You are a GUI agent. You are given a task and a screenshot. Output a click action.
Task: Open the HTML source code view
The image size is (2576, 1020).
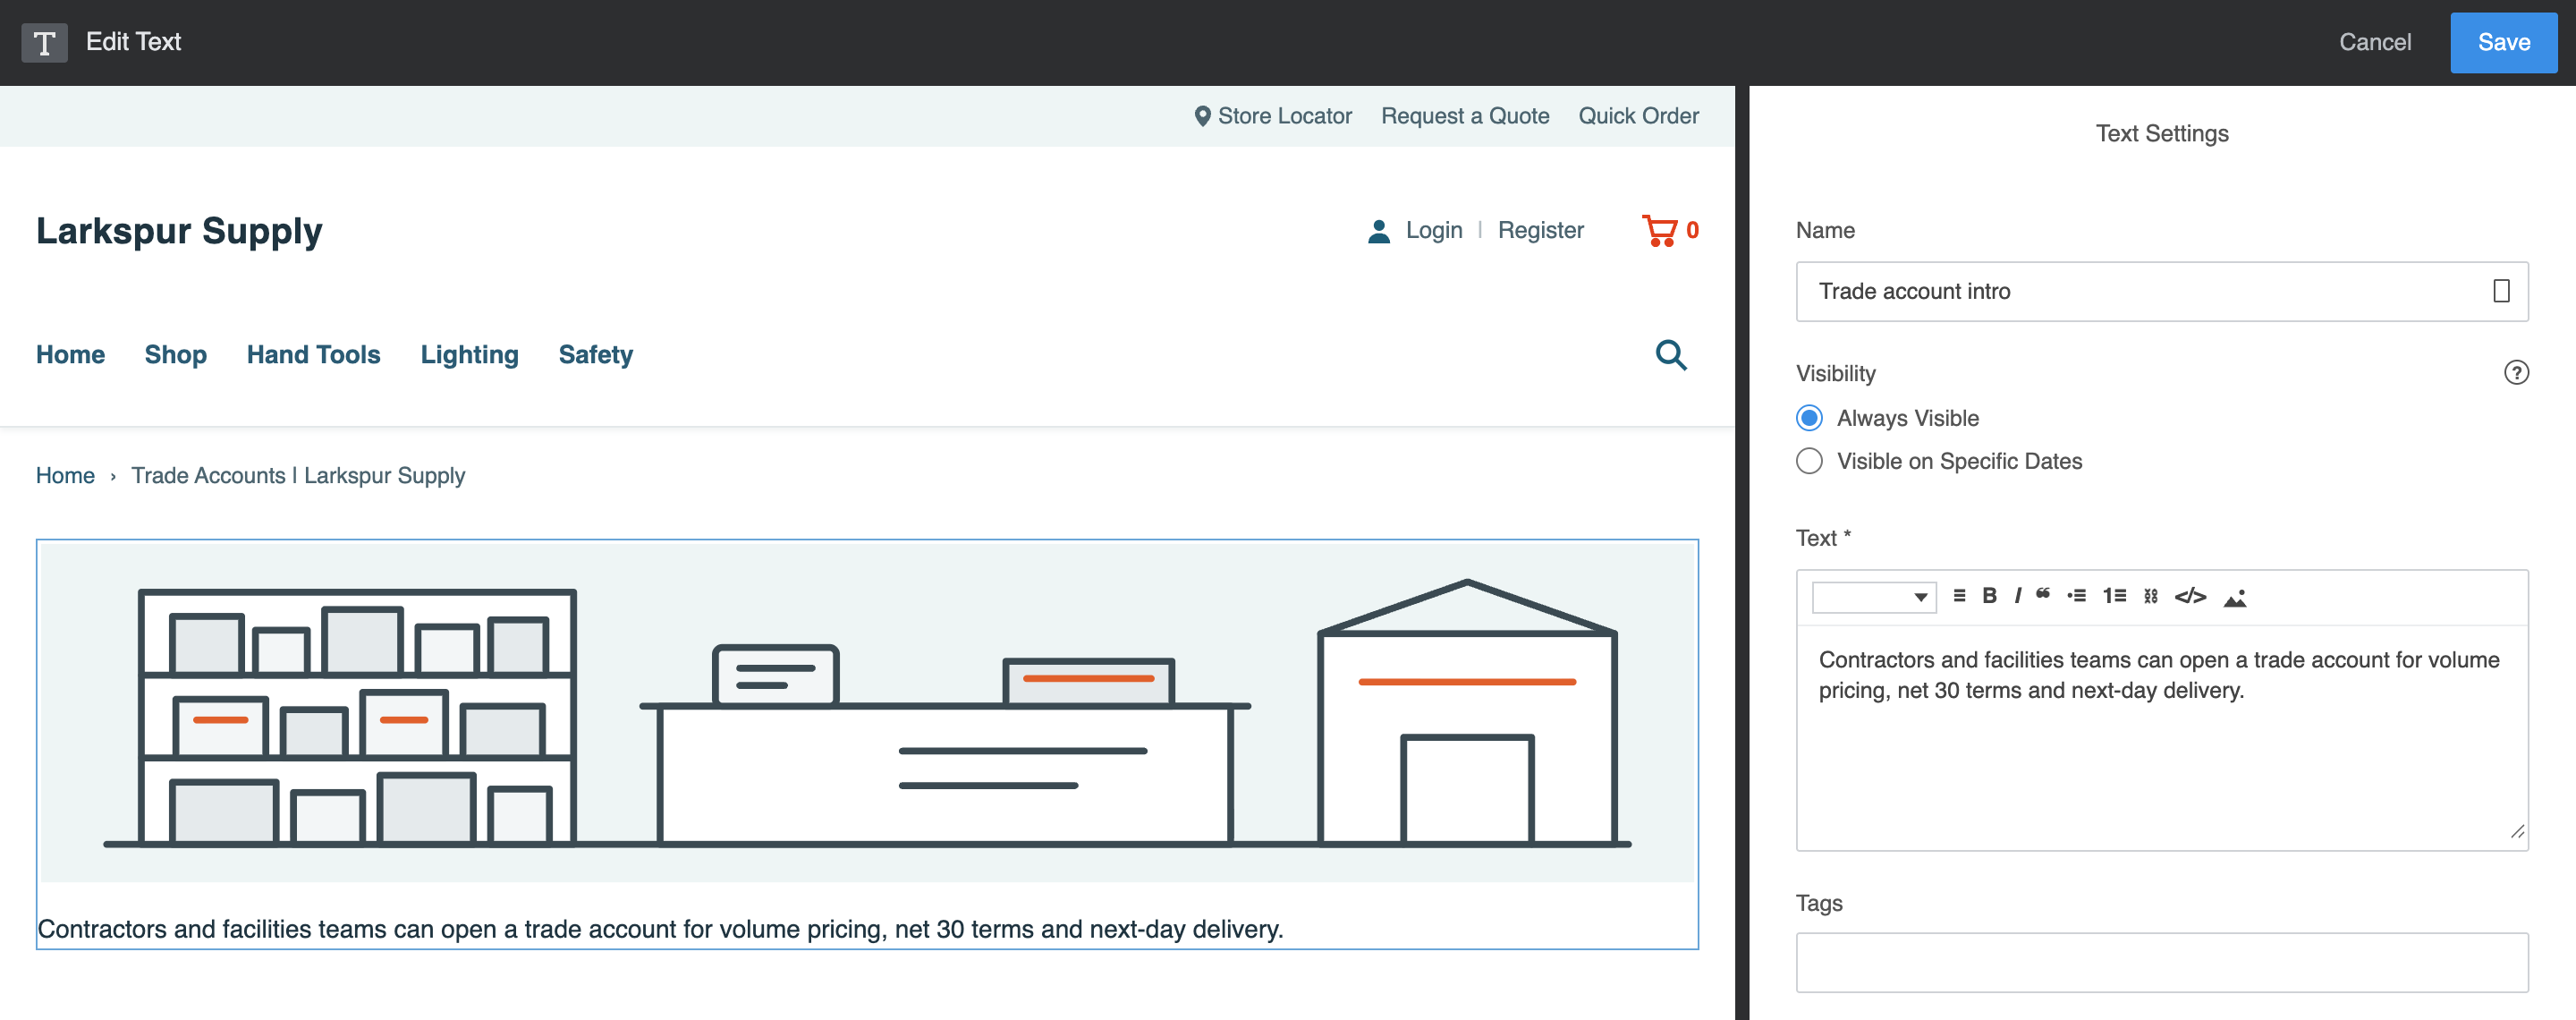[2190, 596]
